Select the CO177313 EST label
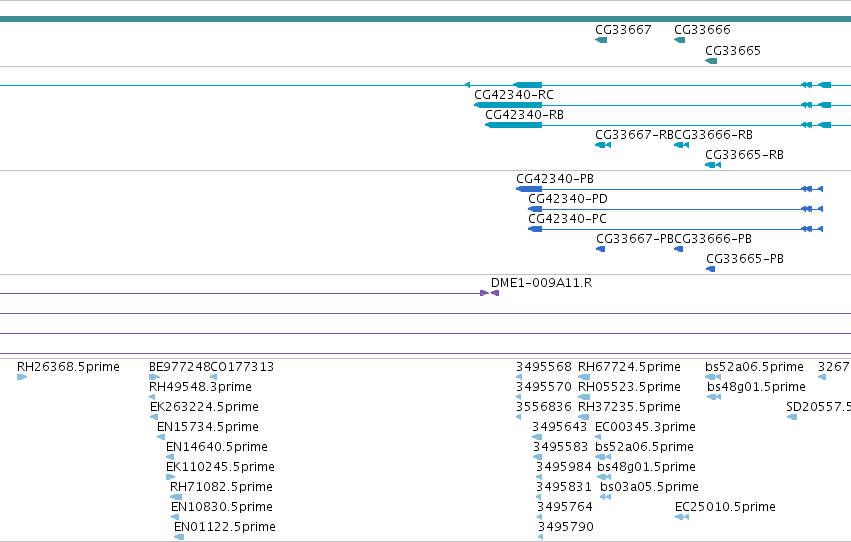The height and width of the screenshot is (542, 851). pyautogui.click(x=242, y=367)
